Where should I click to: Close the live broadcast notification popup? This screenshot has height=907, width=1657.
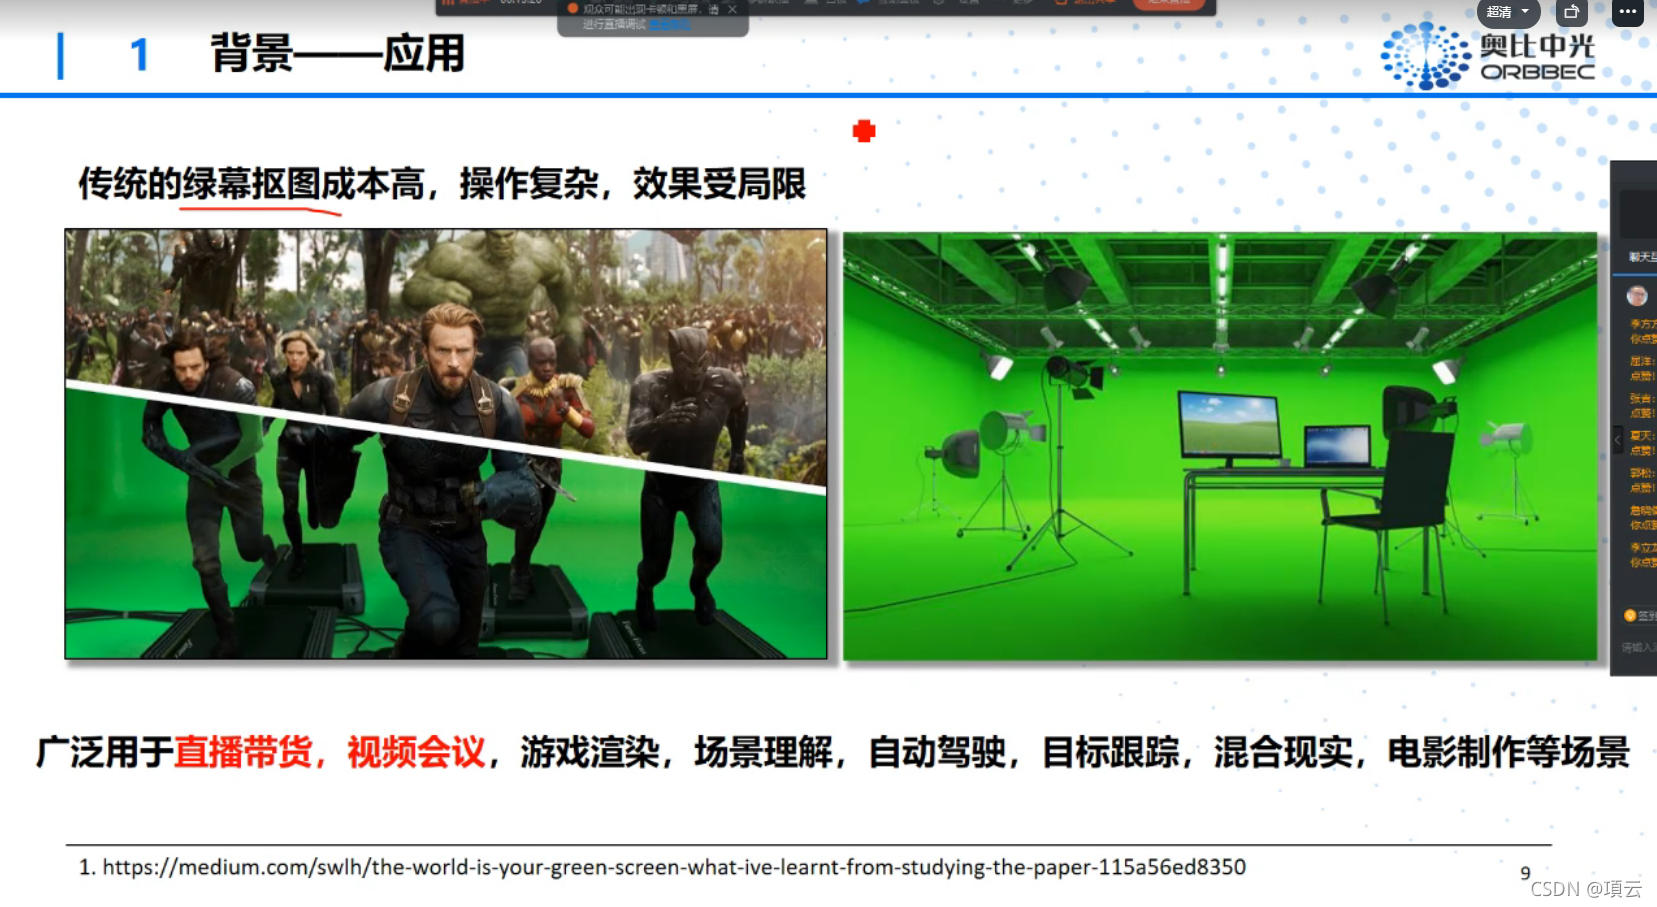tap(732, 9)
